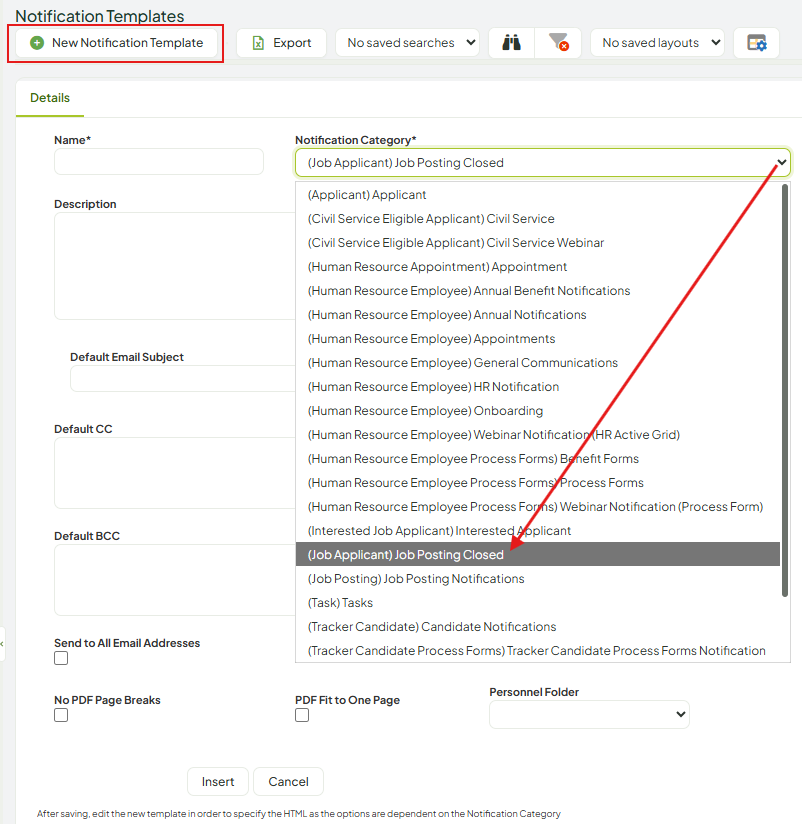Open the layout settings gear icon

pos(756,43)
